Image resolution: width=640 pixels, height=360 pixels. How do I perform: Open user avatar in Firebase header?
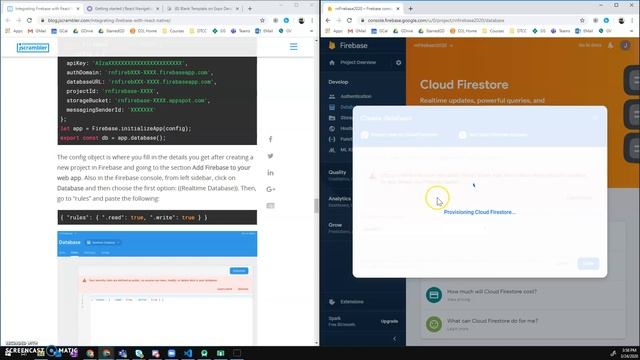[x=625, y=45]
